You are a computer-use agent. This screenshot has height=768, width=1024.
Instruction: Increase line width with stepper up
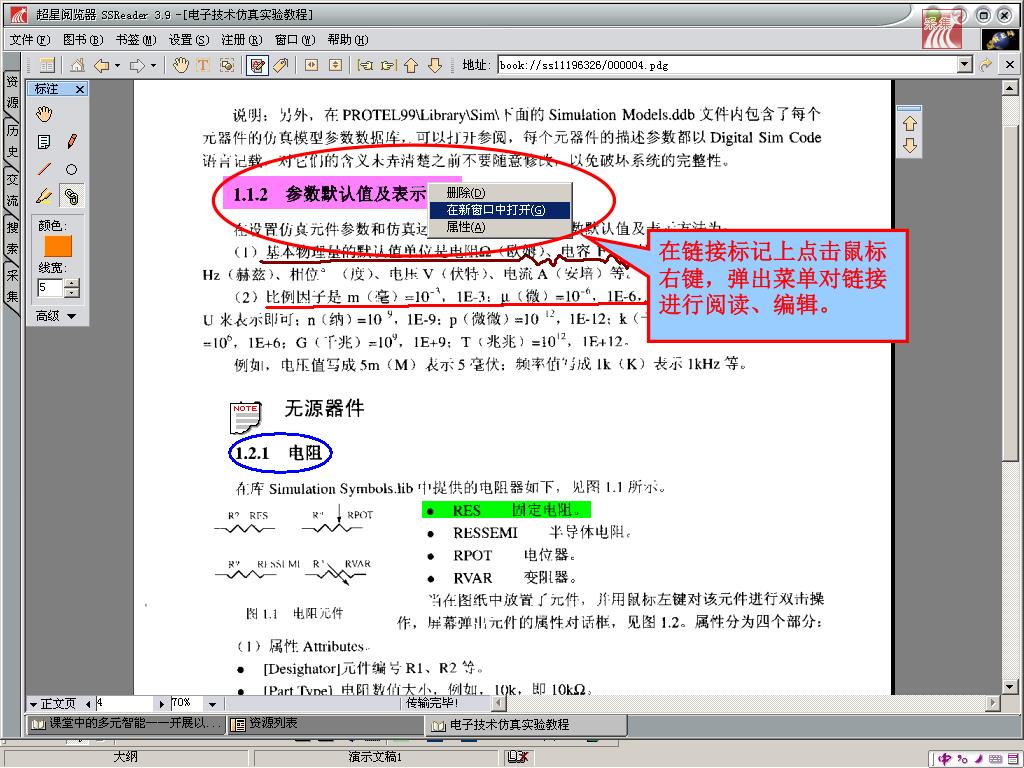[72, 283]
